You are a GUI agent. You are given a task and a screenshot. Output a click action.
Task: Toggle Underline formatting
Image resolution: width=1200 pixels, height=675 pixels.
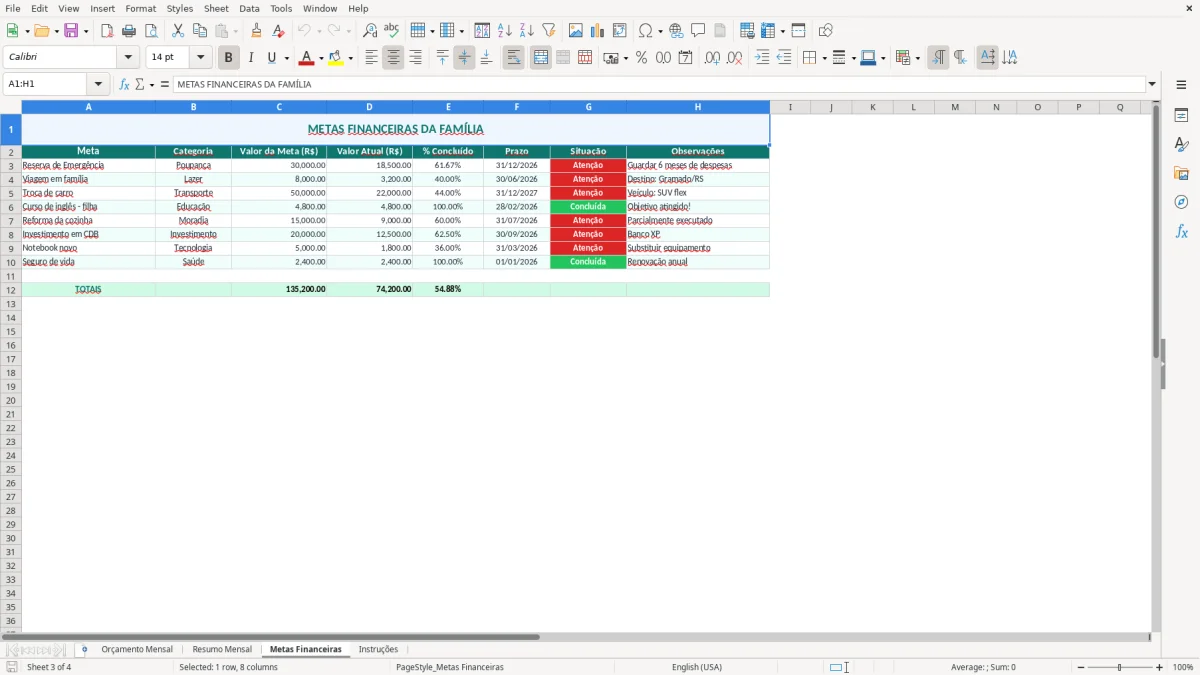tap(271, 58)
